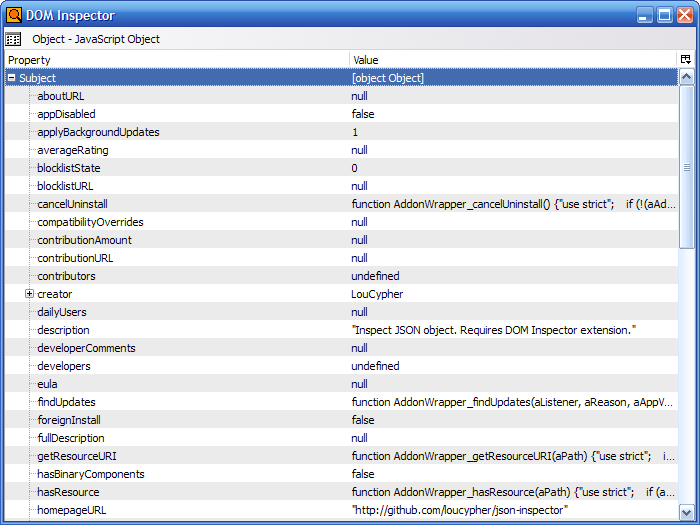Click the scrollbar down arrow
This screenshot has width=700, height=525.
point(686,512)
